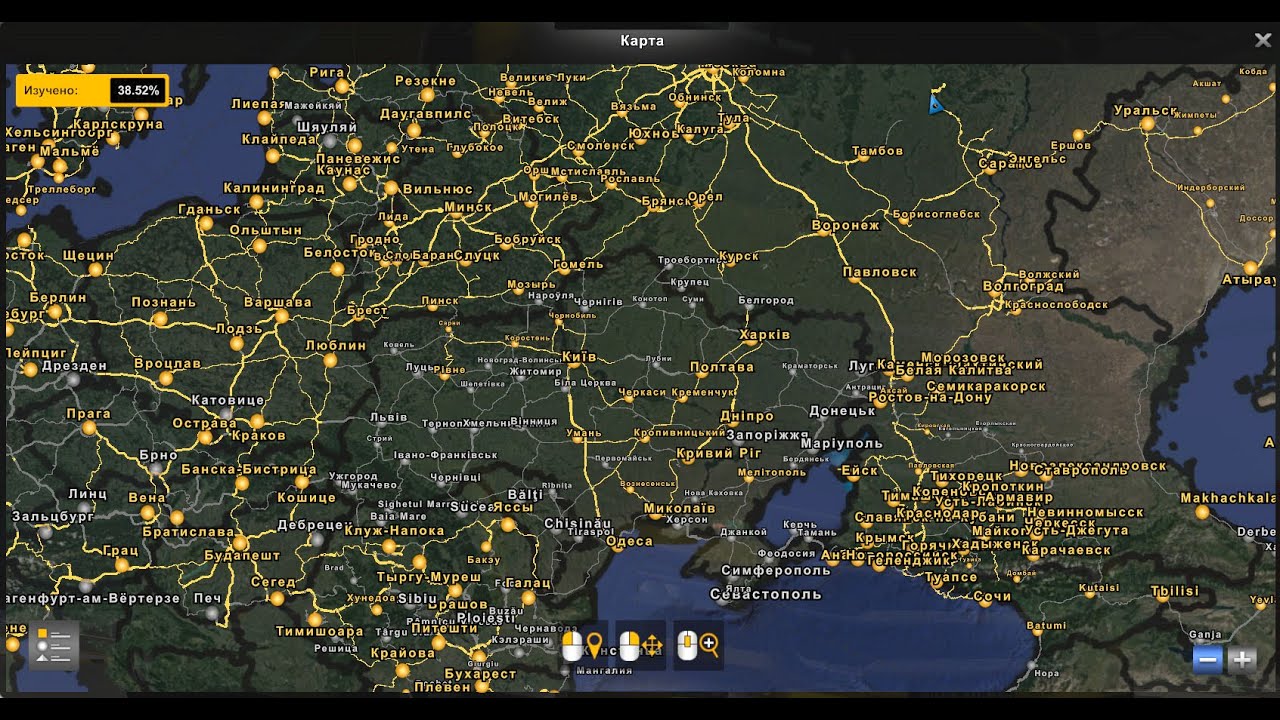Select the Одеса city label
The width and height of the screenshot is (1280, 720).
point(629,541)
